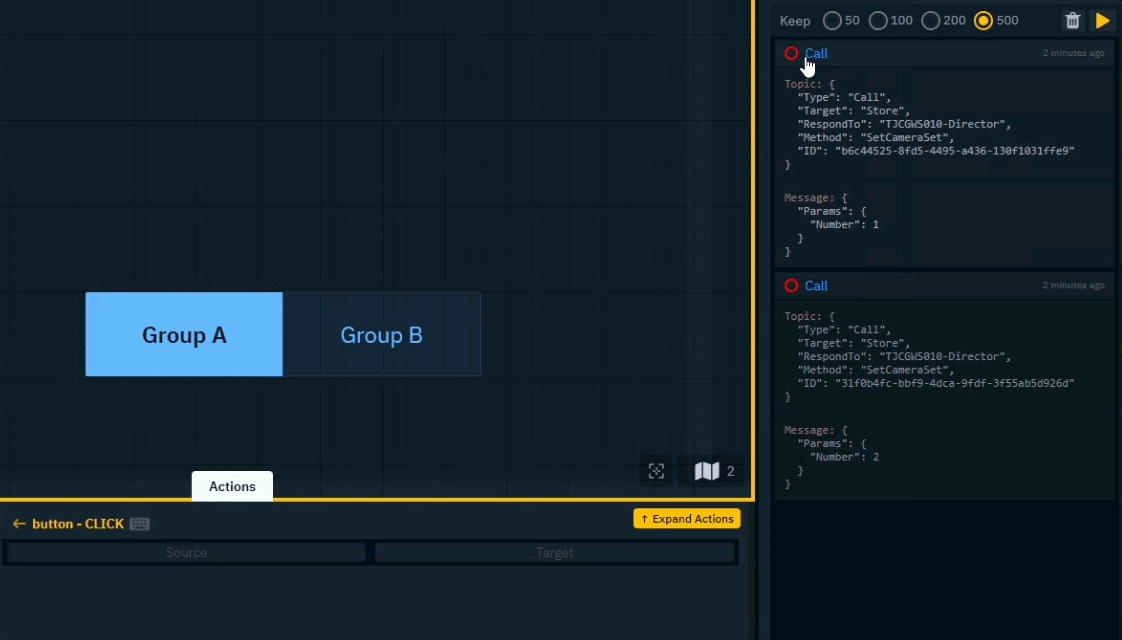The image size is (1122, 640).
Task: Click the focus/fit-to-view icon on canvas
Action: click(656, 471)
